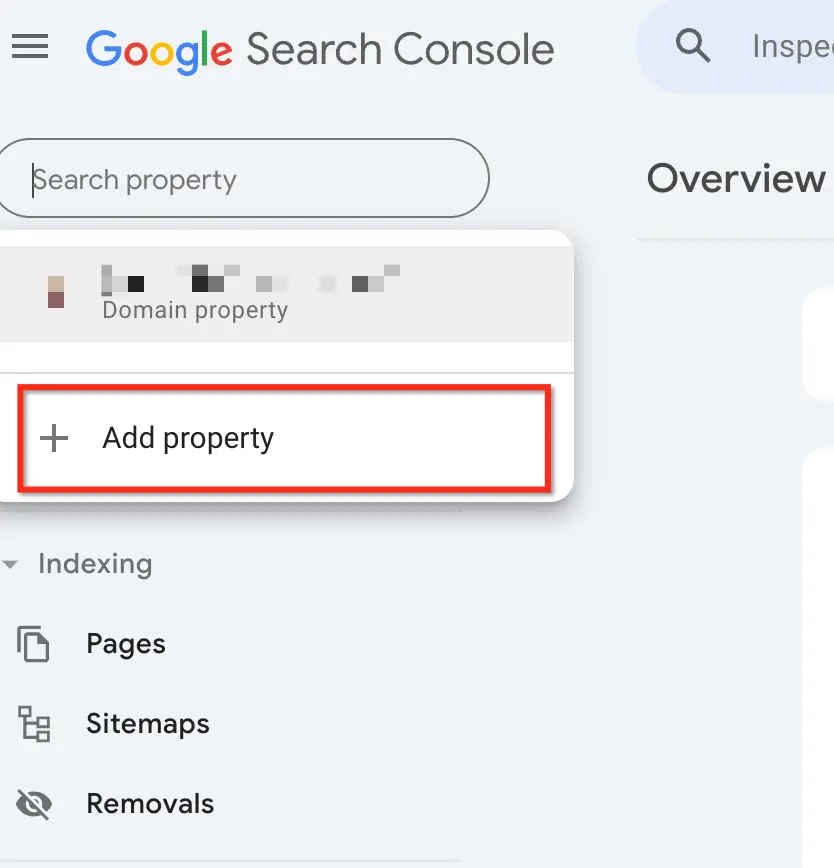Image resolution: width=834 pixels, height=868 pixels.
Task: Open the hamburger main menu
Action: (30, 46)
